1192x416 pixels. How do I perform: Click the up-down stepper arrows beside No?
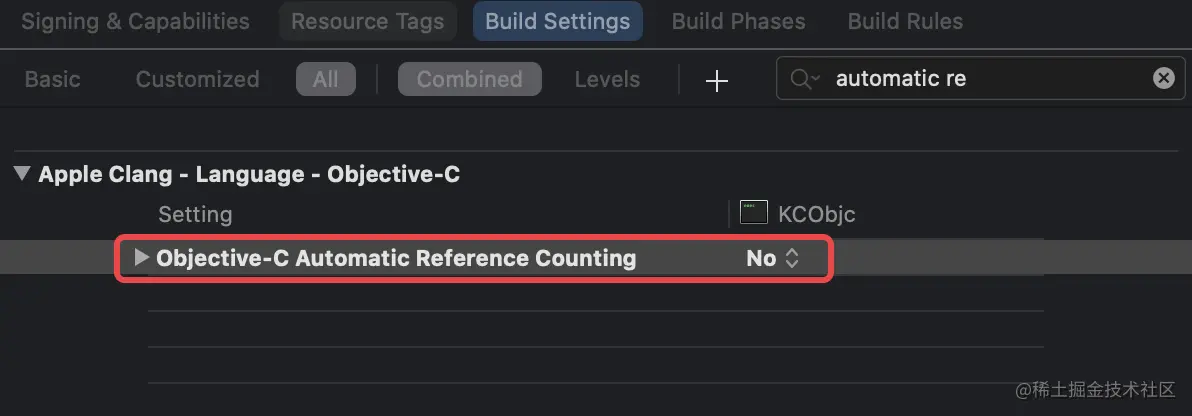[791, 259]
